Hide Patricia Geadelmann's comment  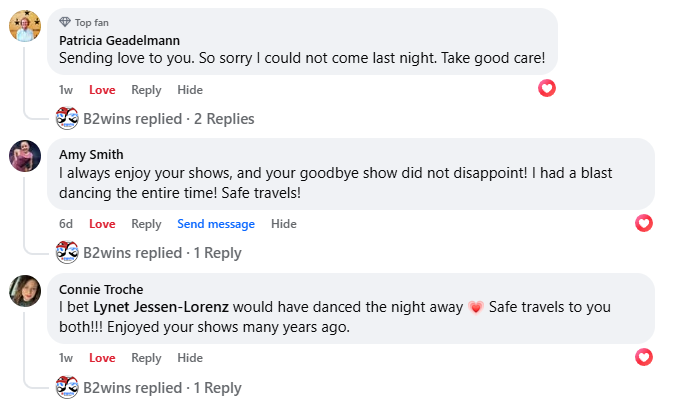point(190,90)
